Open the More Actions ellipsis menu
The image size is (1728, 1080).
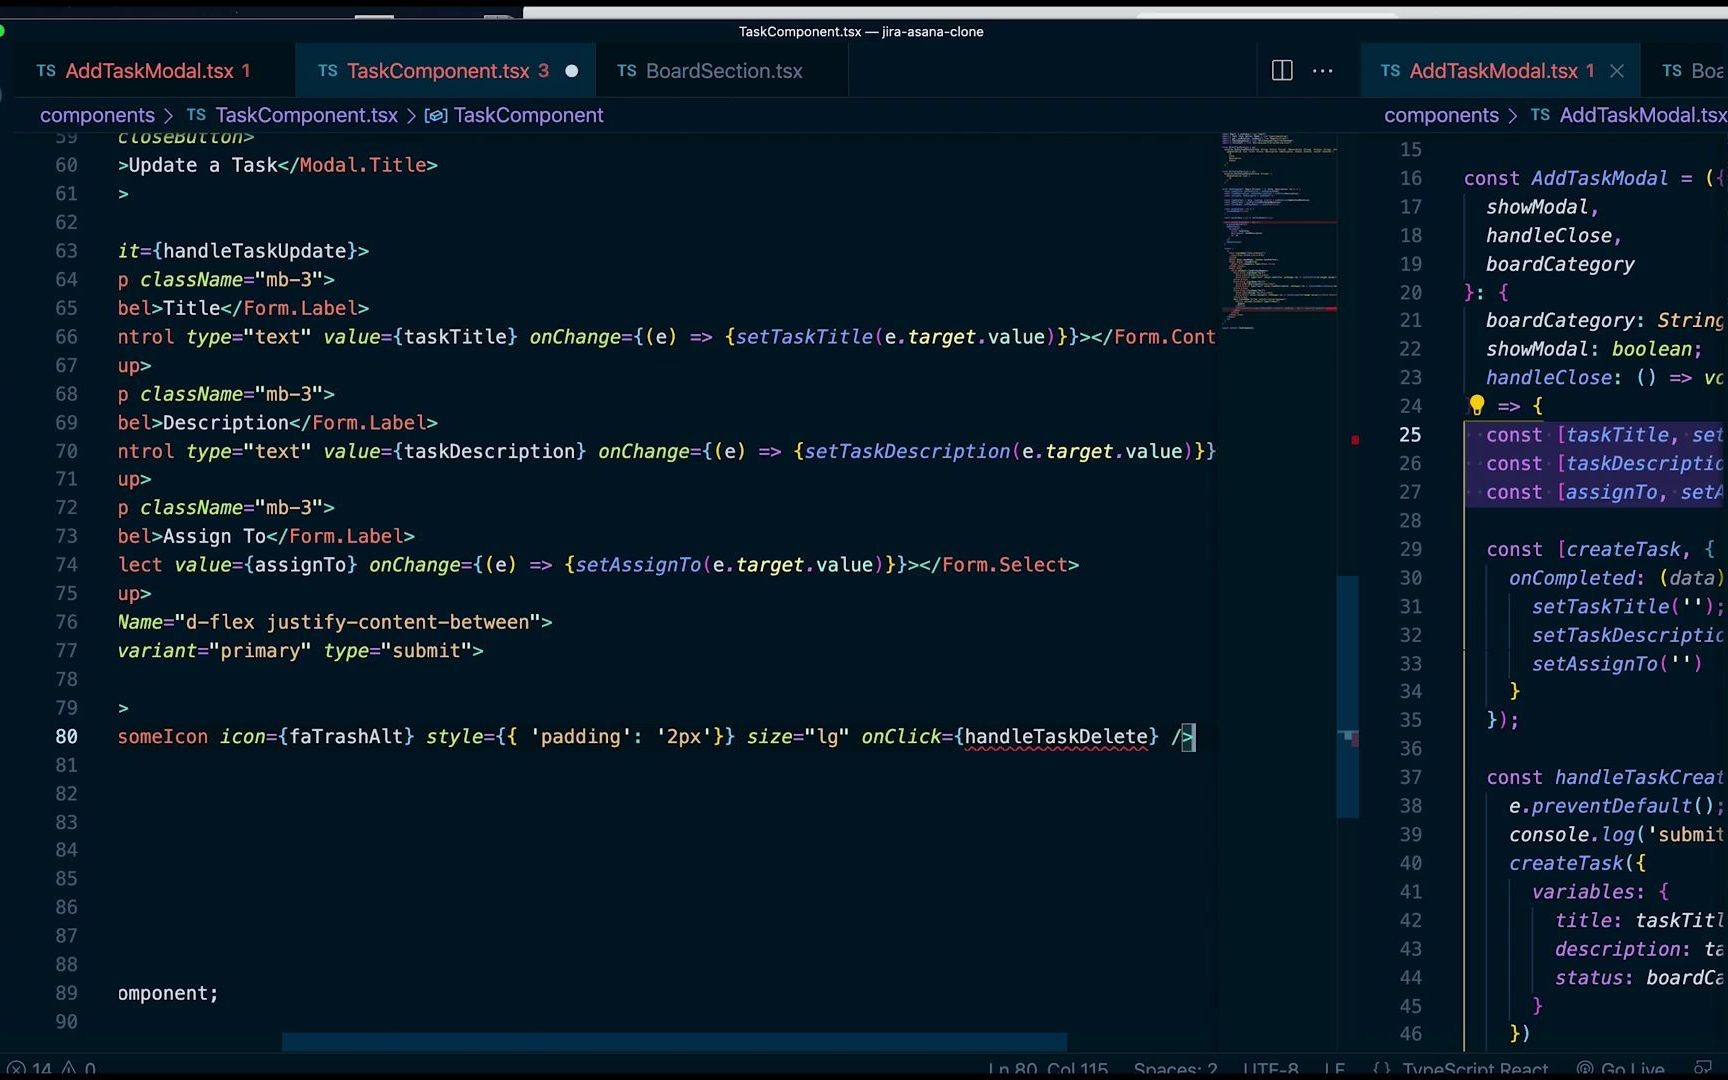point(1323,70)
